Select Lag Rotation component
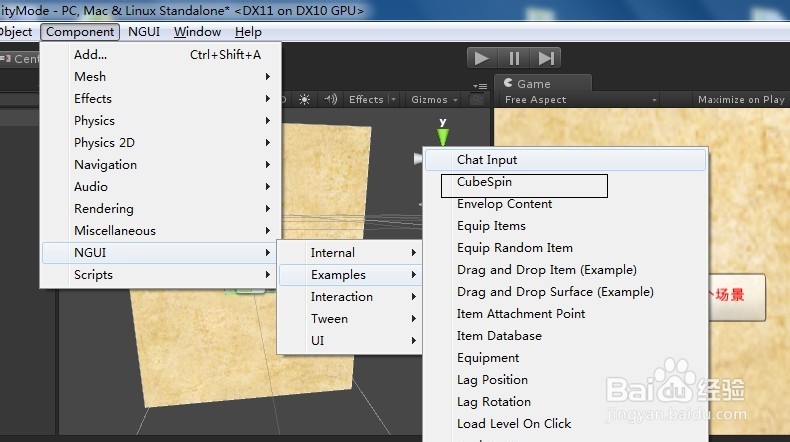 tap(565, 402)
